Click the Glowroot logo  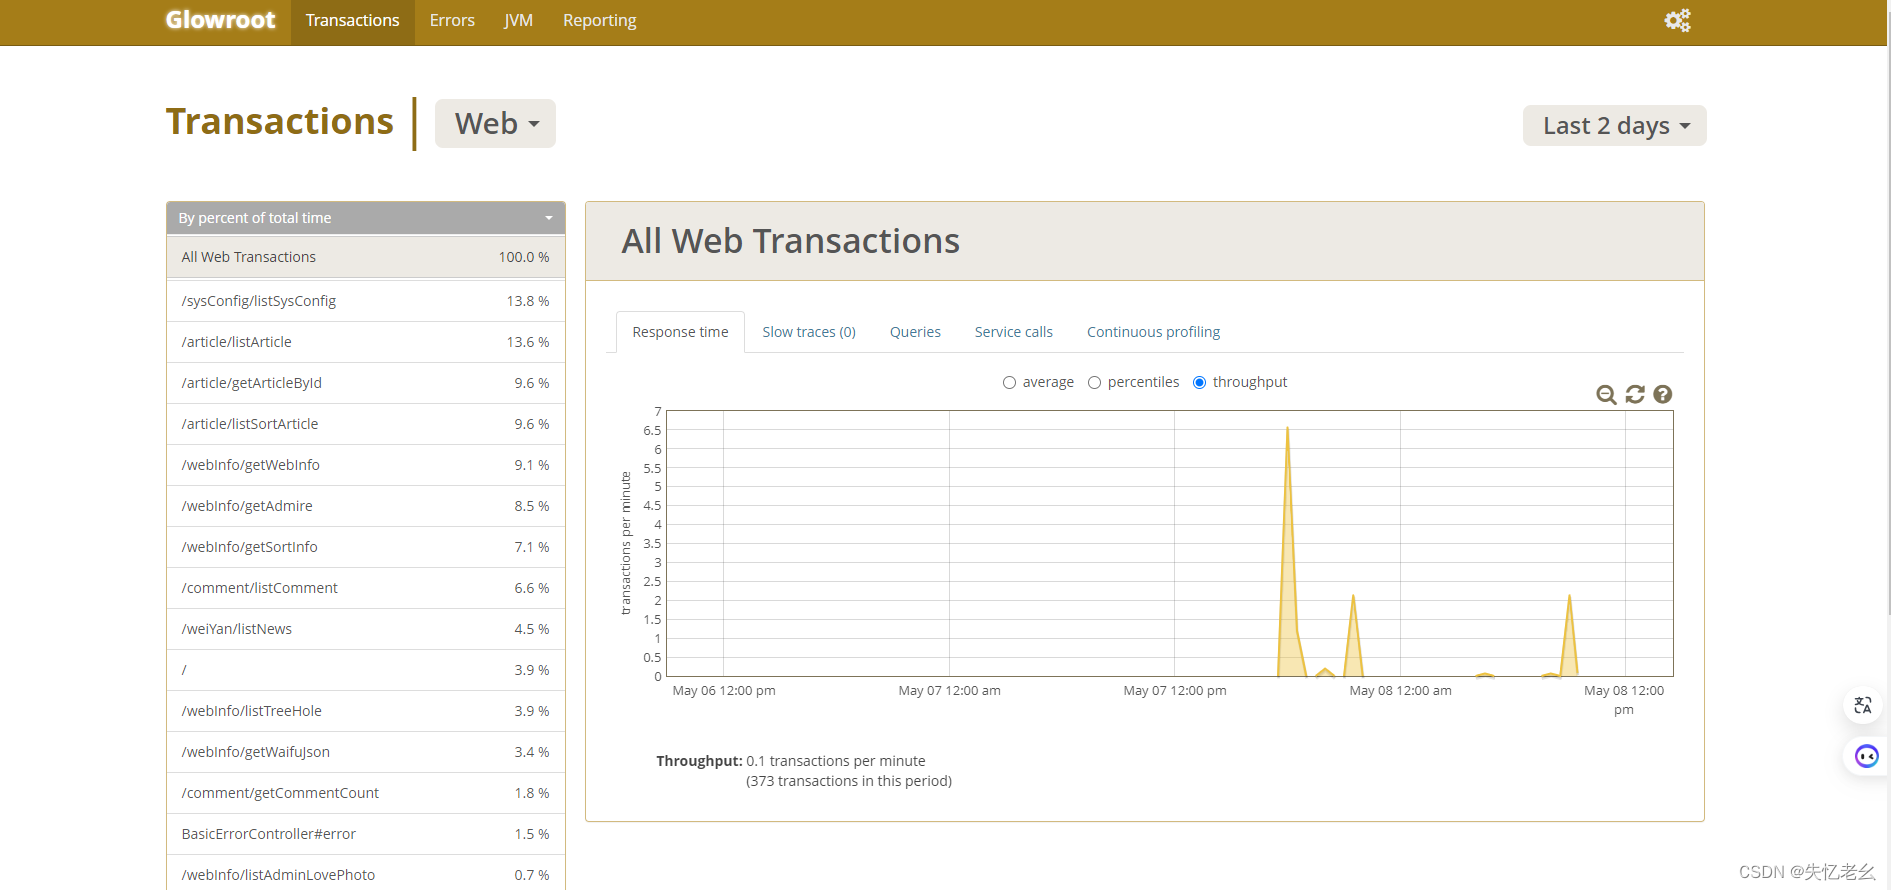[x=220, y=20]
